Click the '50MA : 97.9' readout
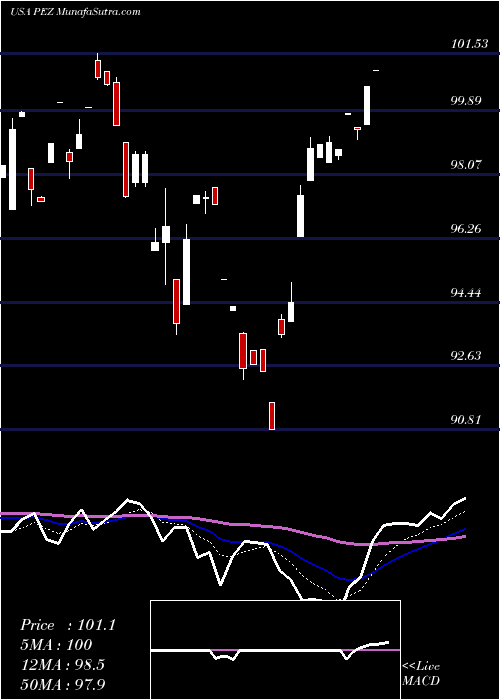The width and height of the screenshot is (500, 700). (x=62, y=684)
